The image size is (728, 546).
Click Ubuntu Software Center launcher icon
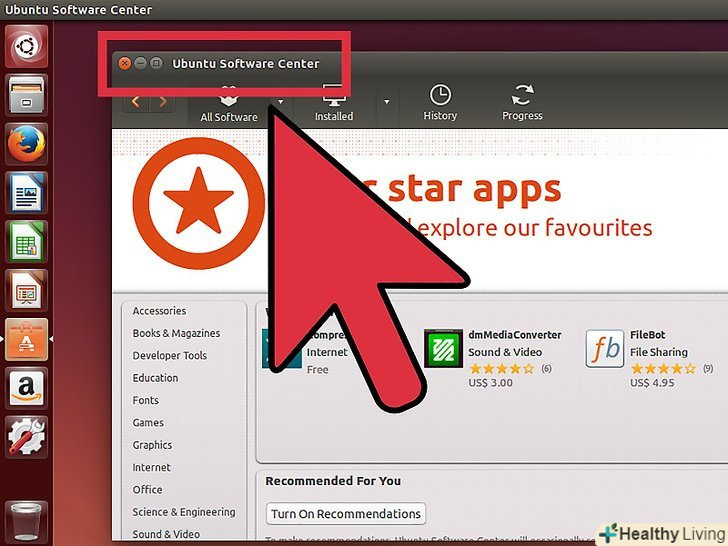[x=26, y=339]
